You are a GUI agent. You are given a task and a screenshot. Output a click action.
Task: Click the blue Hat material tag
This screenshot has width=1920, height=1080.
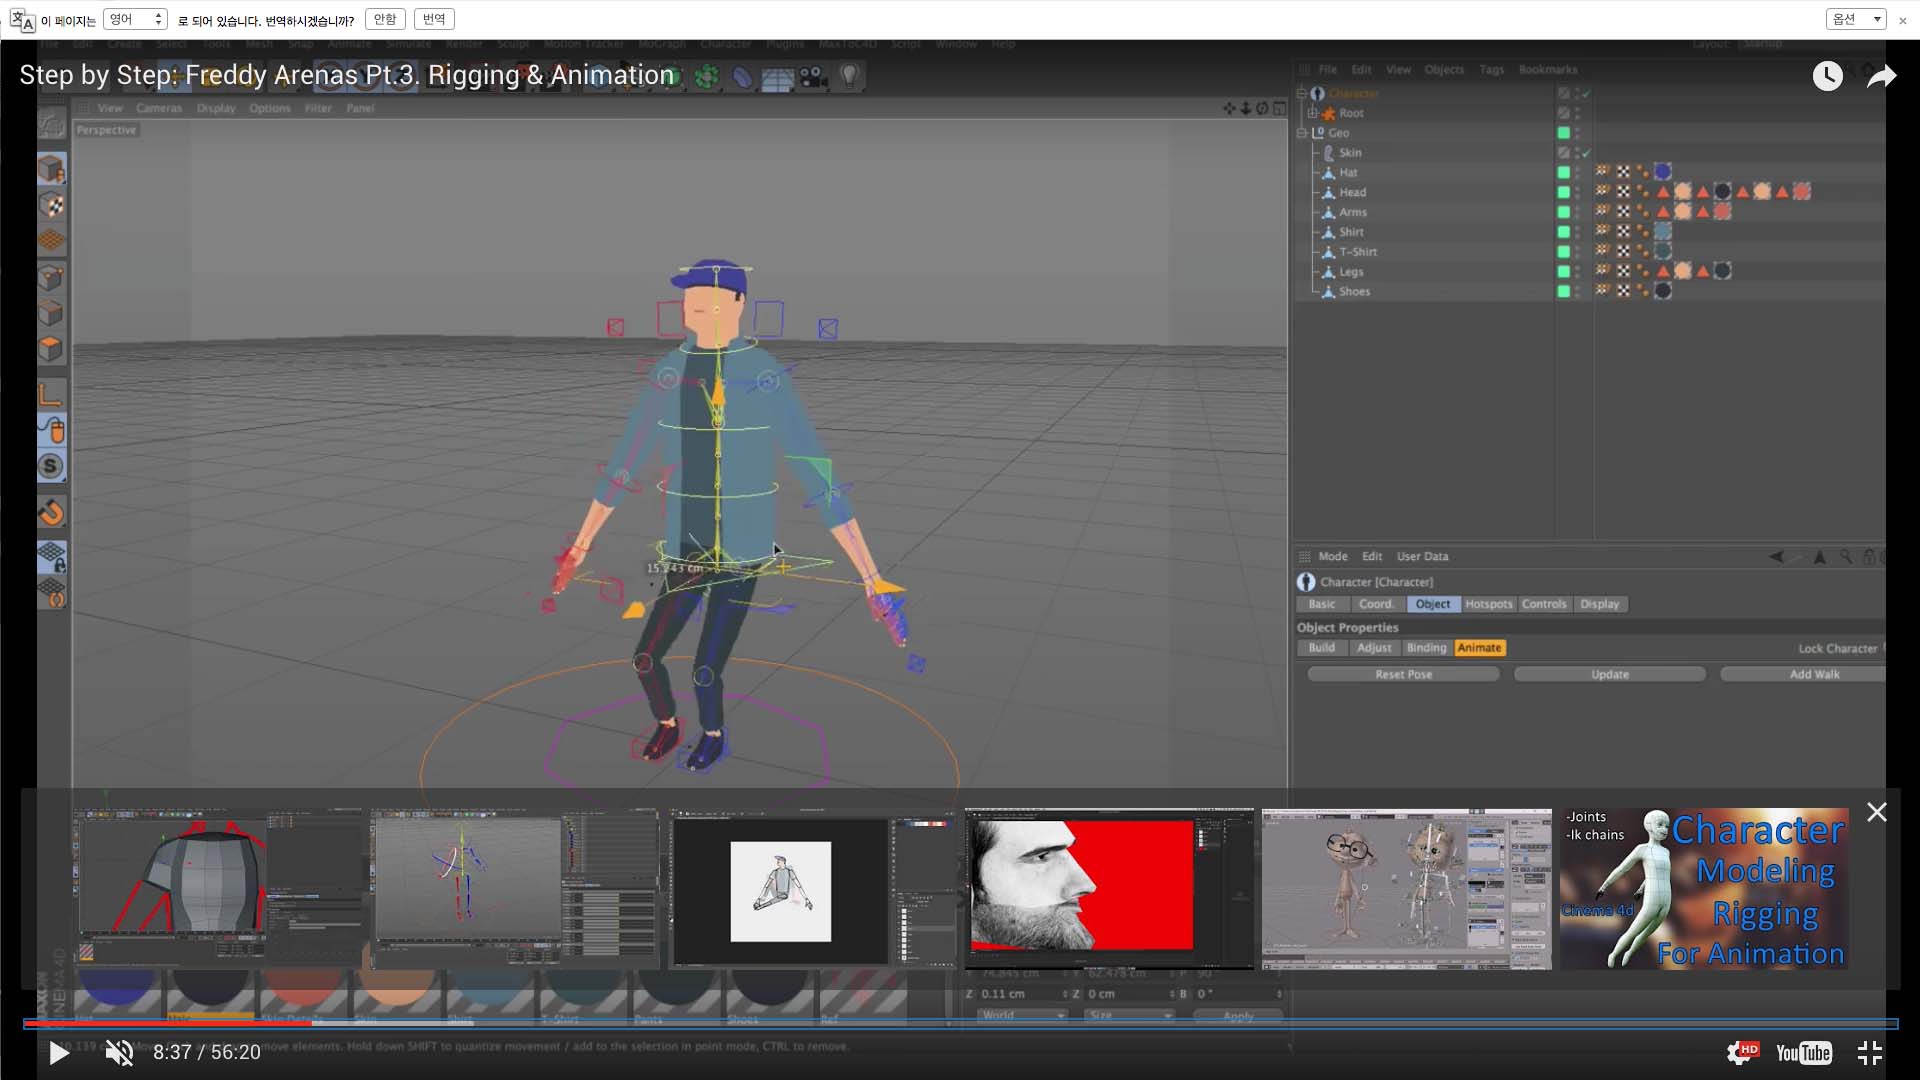click(x=1662, y=172)
